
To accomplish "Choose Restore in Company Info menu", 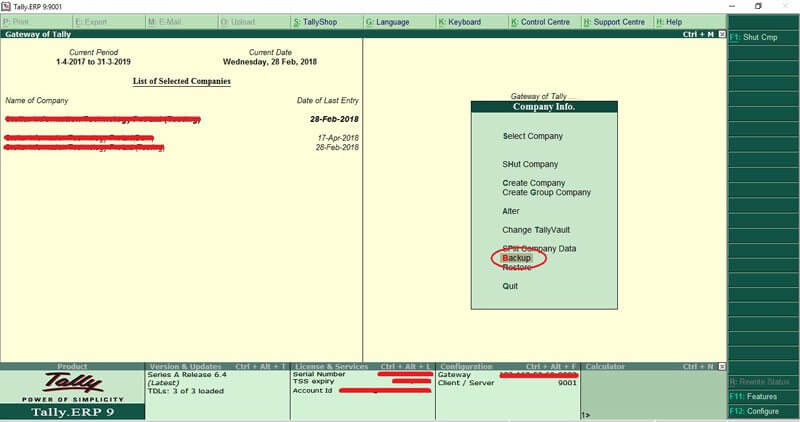I will pyautogui.click(x=517, y=267).
